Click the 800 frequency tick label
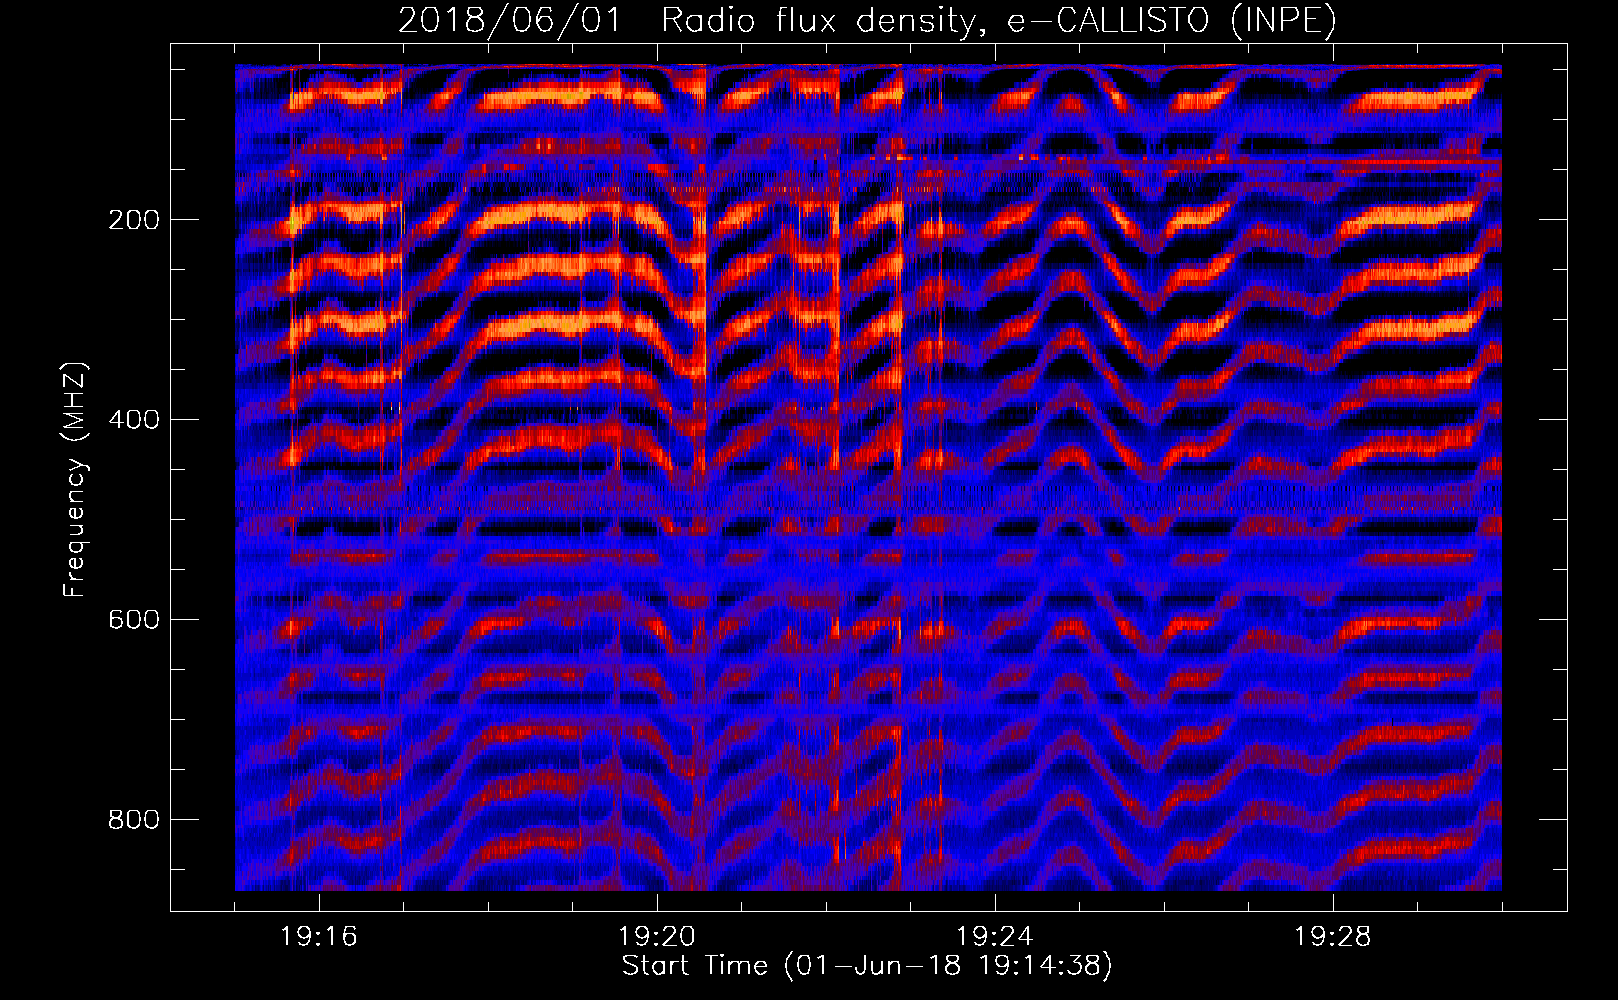This screenshot has width=1618, height=1000. coord(133,820)
